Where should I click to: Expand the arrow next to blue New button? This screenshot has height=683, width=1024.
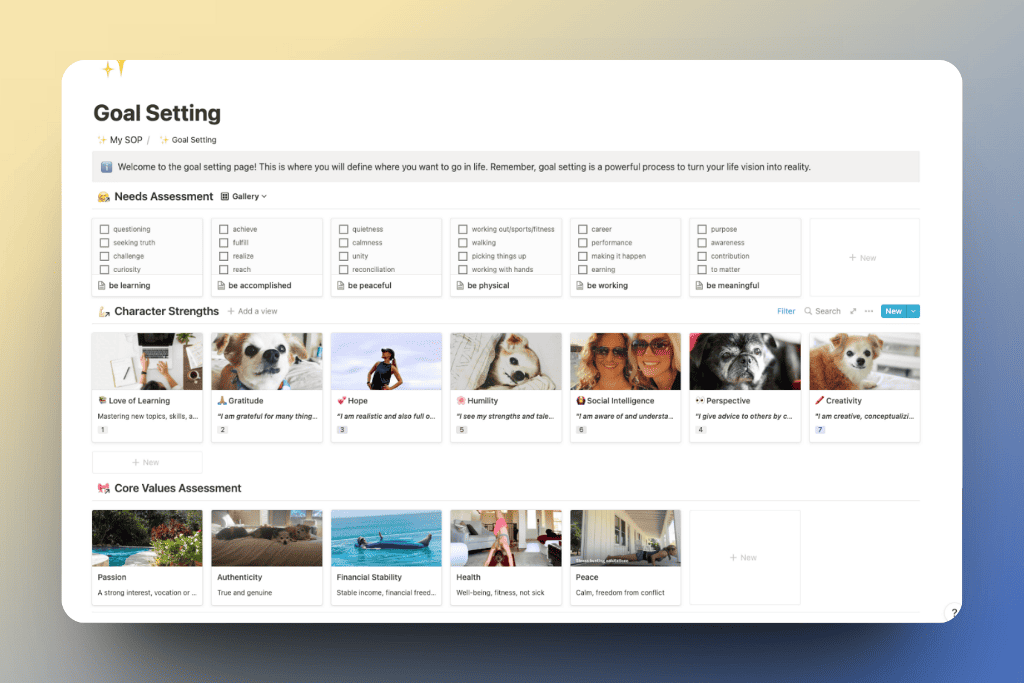pos(913,311)
